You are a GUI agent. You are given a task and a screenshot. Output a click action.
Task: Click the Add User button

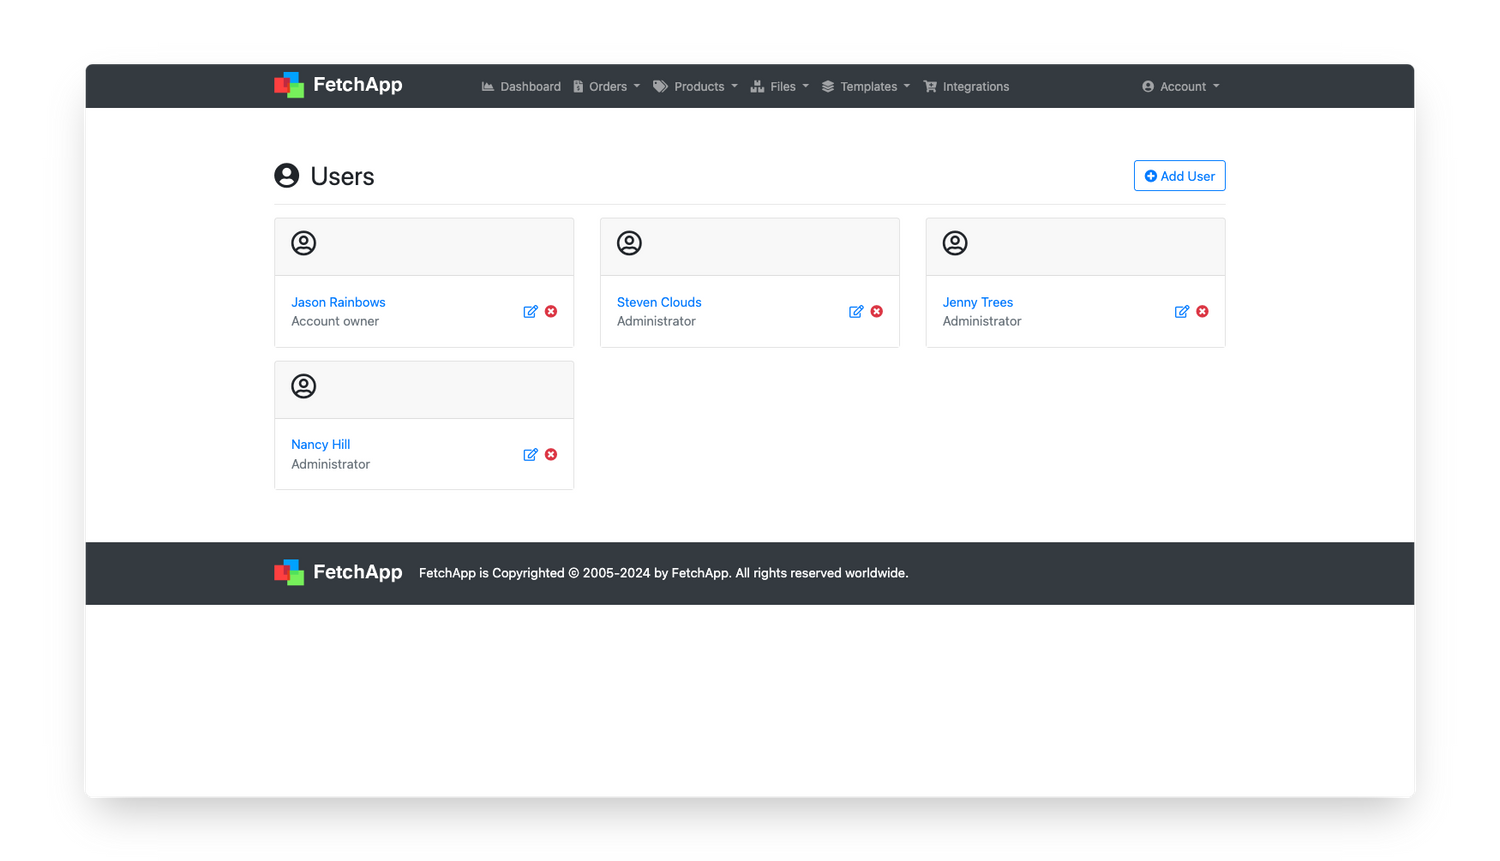click(1179, 176)
